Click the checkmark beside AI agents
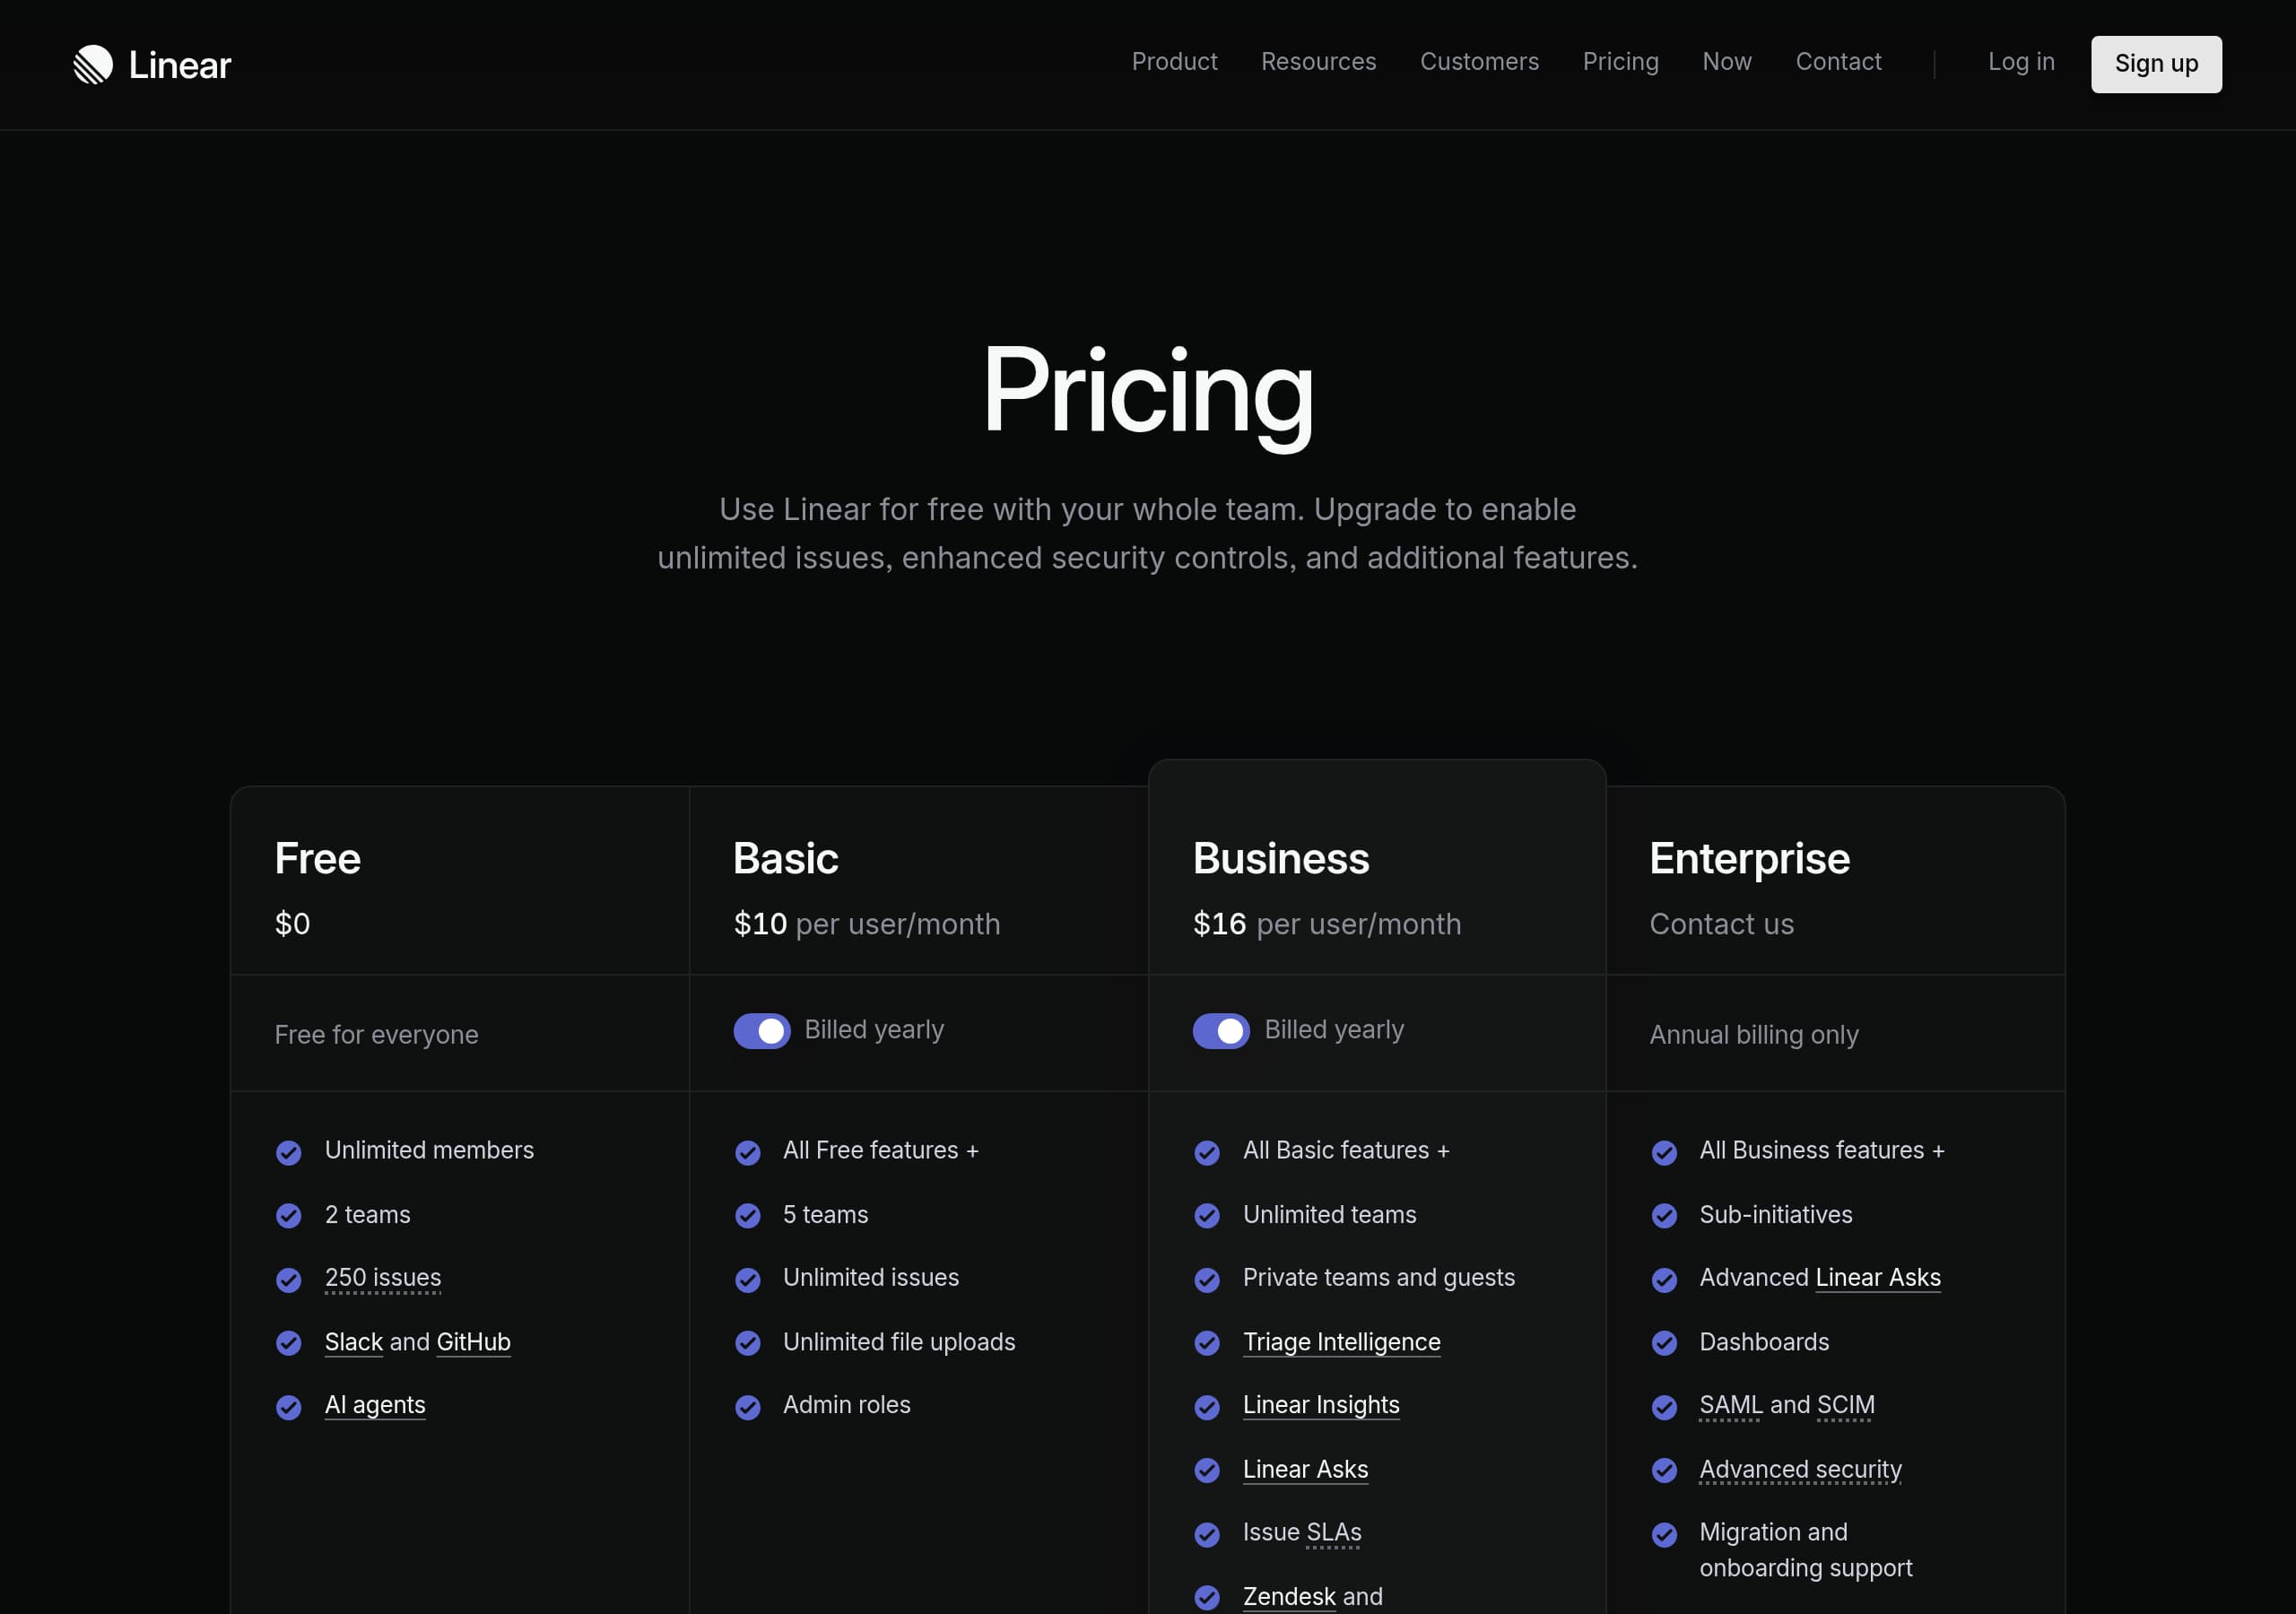The width and height of the screenshot is (2296, 1614). point(289,1407)
